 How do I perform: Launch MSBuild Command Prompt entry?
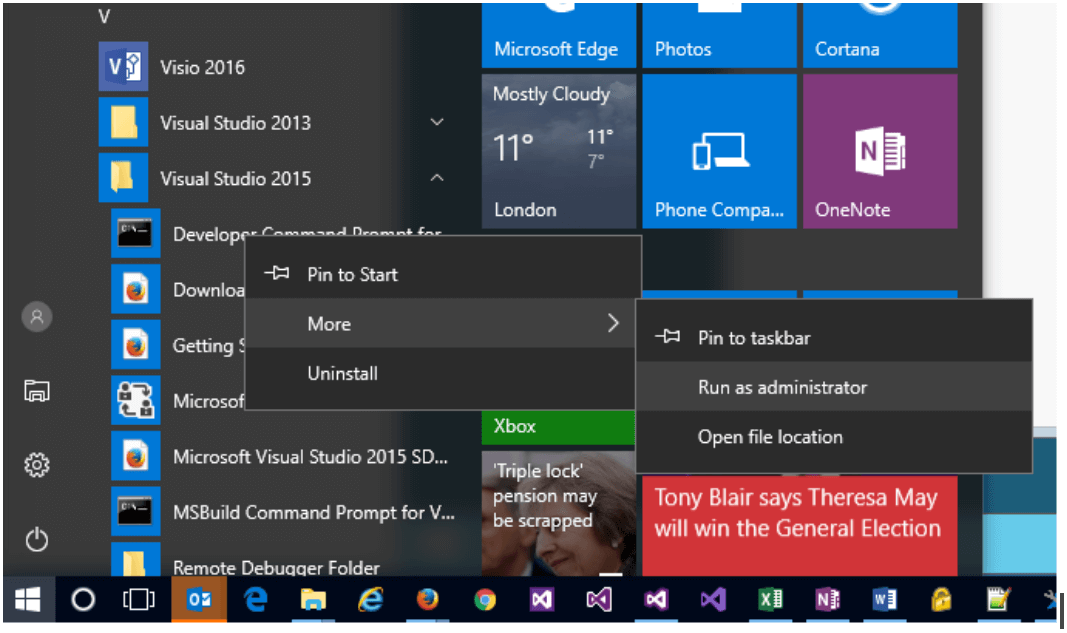[313, 513]
